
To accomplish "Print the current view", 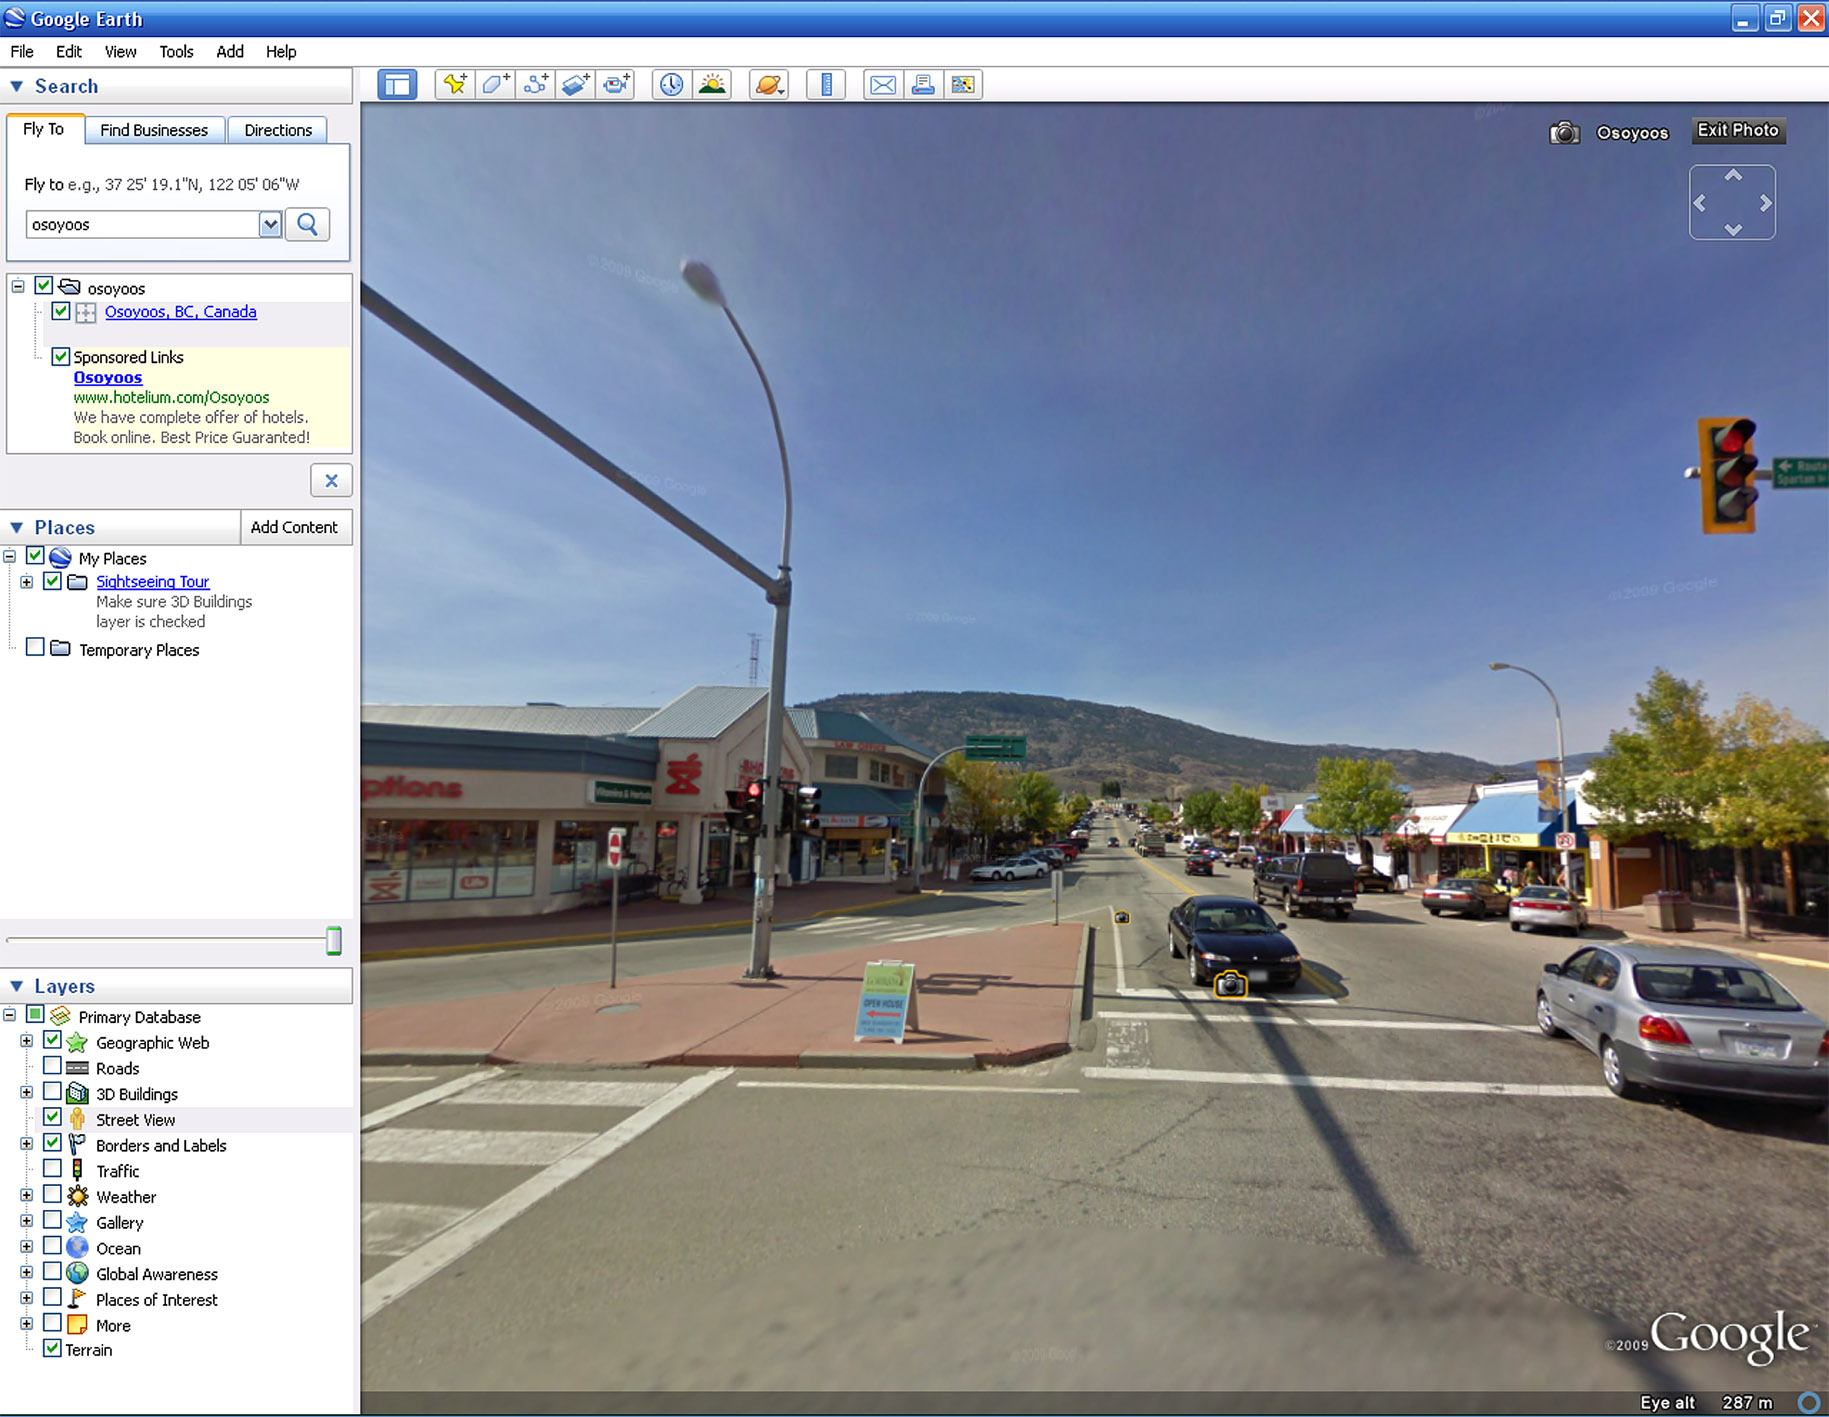I will pyautogui.click(x=923, y=84).
